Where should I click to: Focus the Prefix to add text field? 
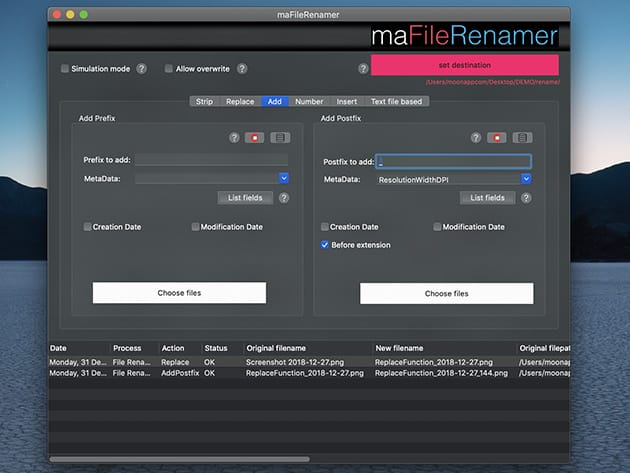(211, 159)
